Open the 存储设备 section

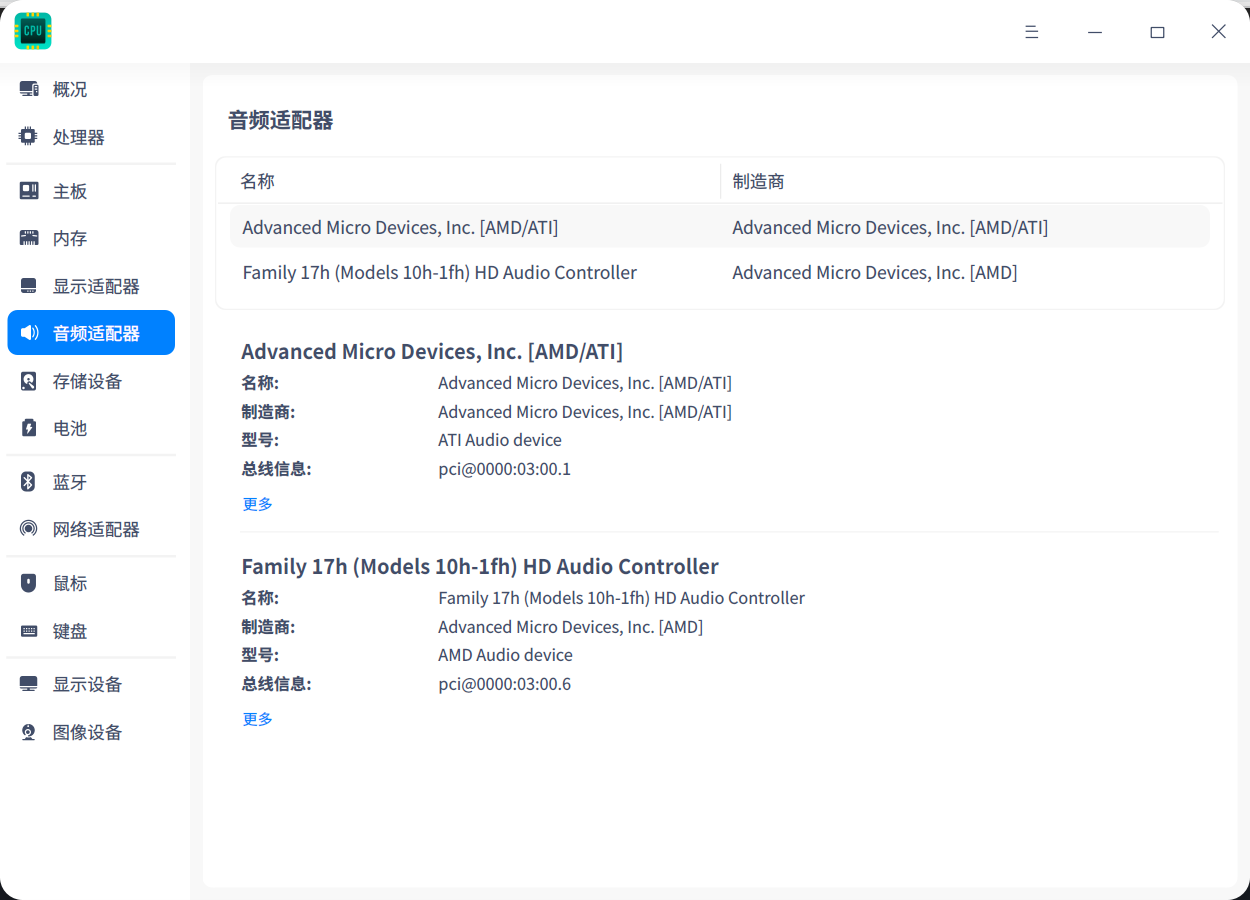[x=91, y=381]
